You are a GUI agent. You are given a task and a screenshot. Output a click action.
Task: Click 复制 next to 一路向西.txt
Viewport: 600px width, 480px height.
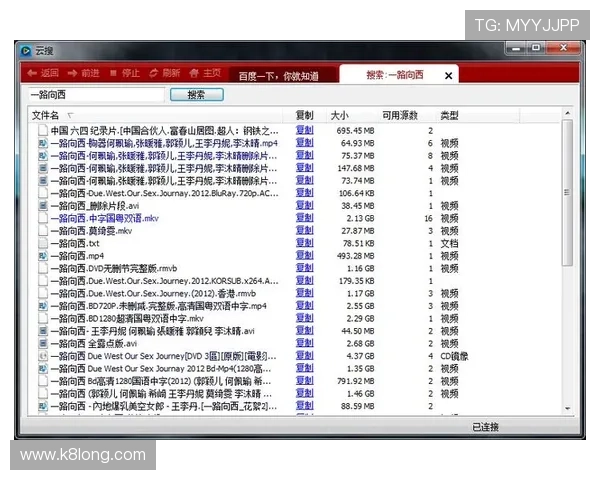(305, 243)
